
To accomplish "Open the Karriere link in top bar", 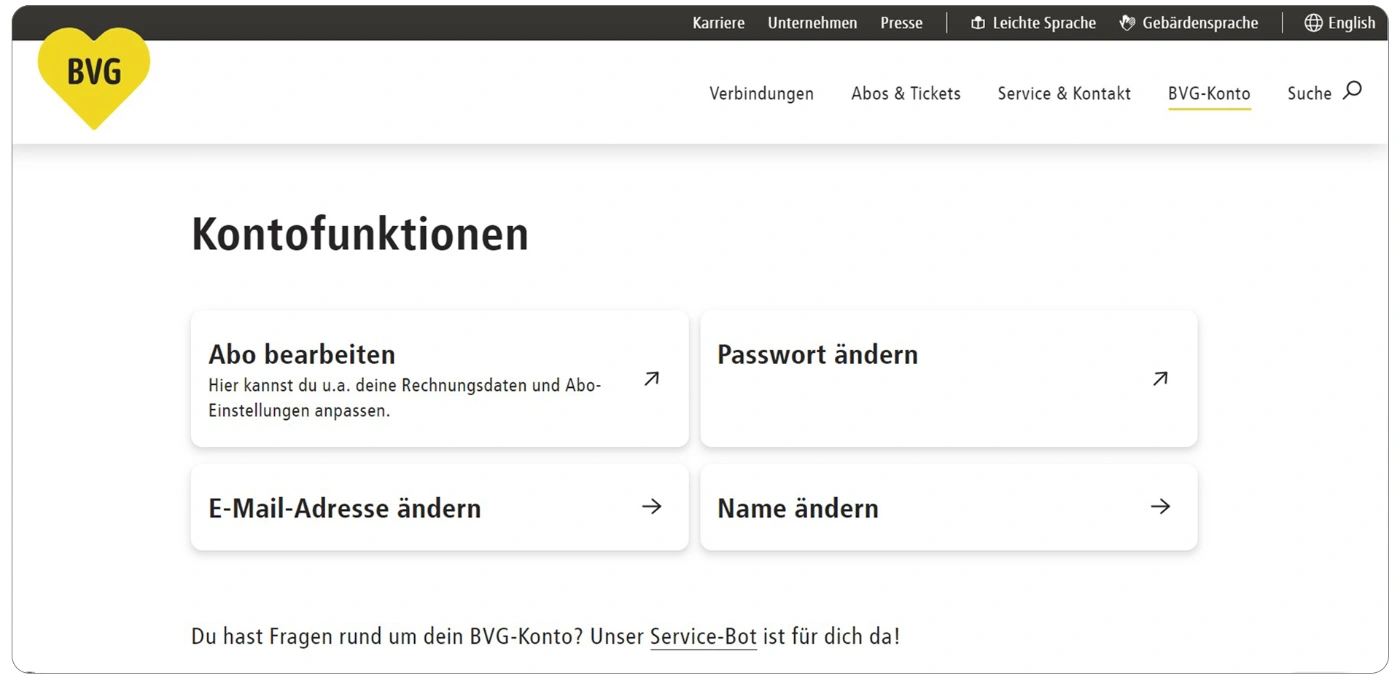I will coord(718,23).
